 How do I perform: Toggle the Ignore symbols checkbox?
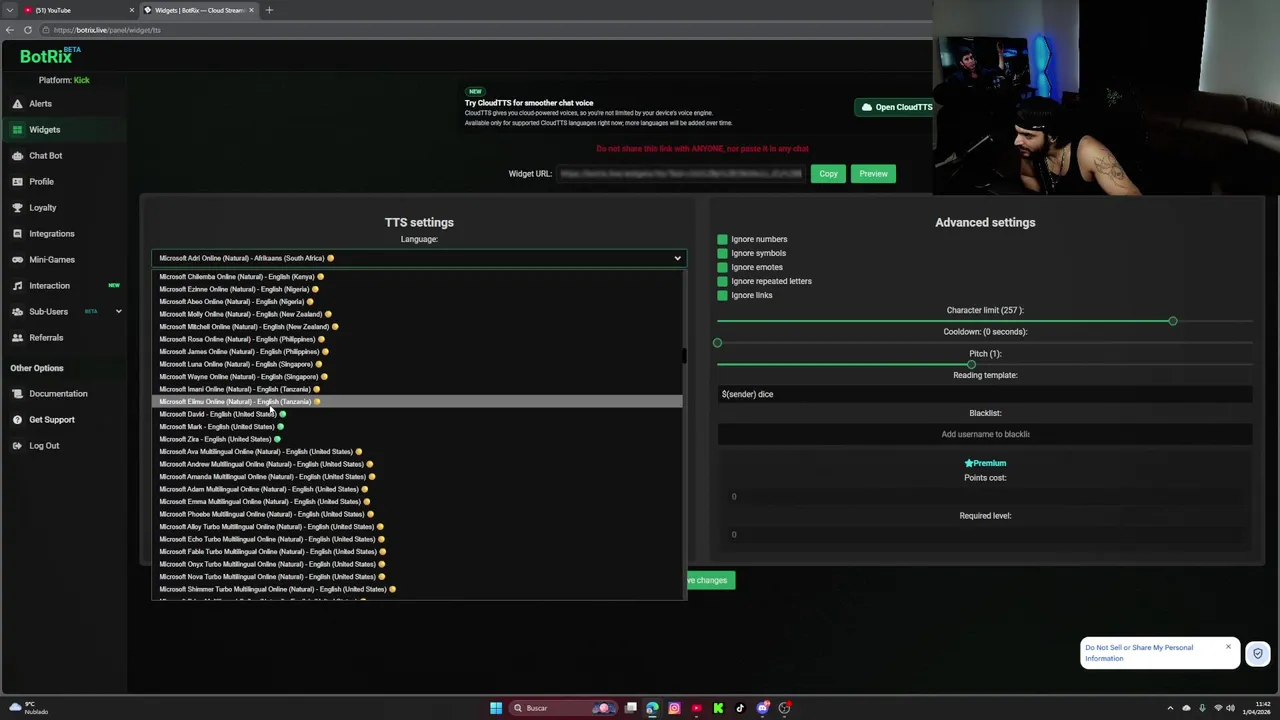coord(722,253)
